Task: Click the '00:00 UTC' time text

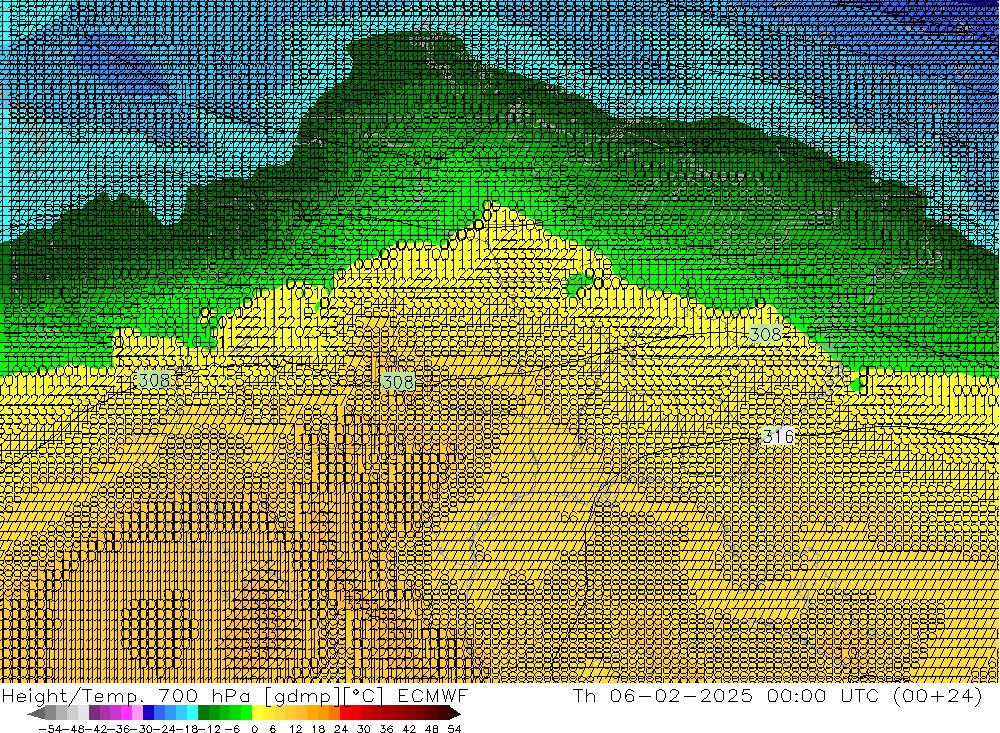Action: (x=823, y=696)
